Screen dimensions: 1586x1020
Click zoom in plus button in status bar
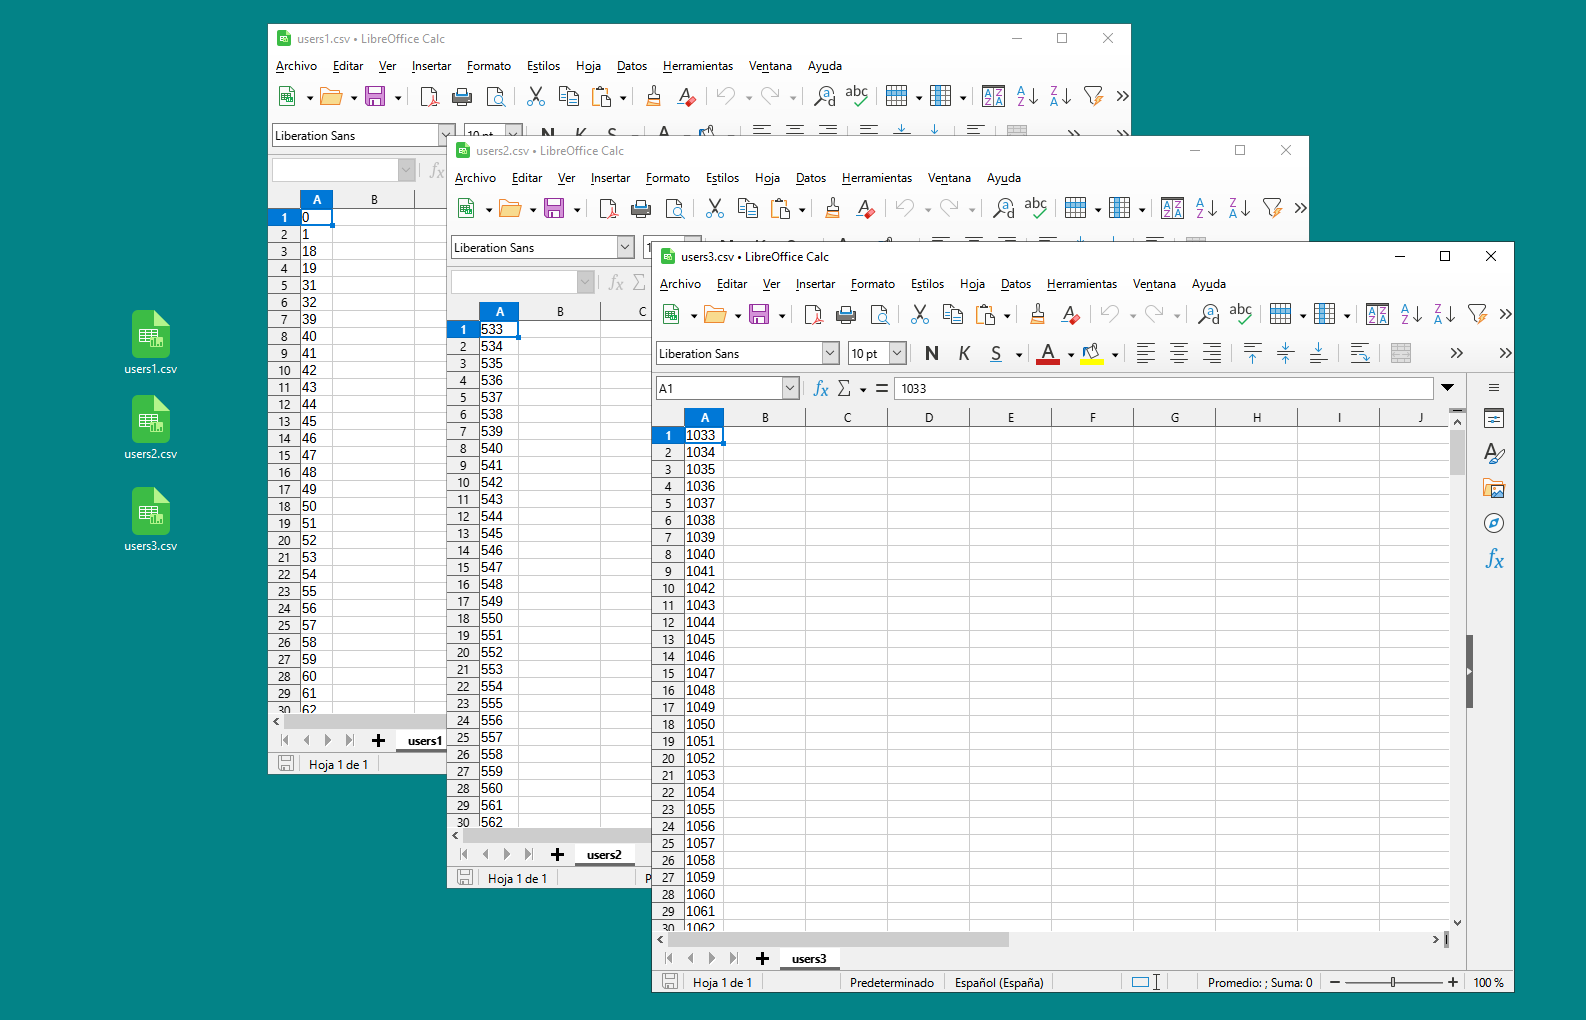tap(1453, 983)
